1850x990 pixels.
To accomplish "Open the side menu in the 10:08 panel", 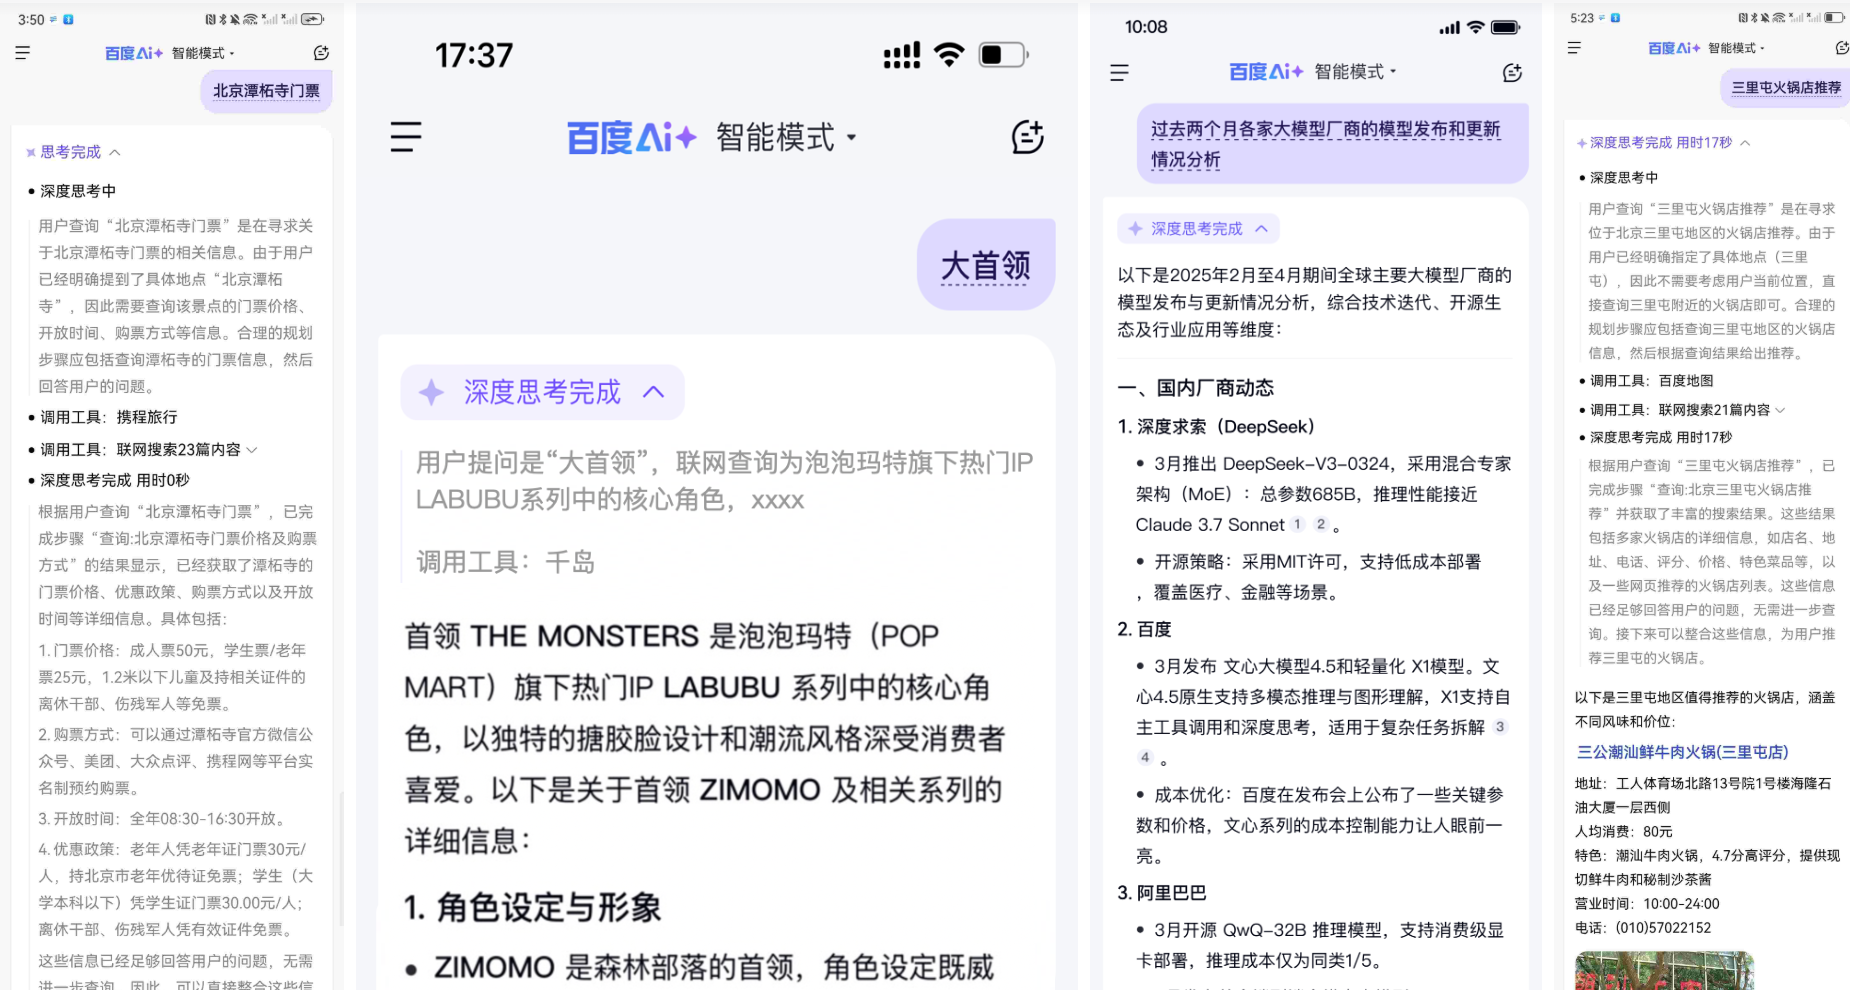I will 1119,72.
